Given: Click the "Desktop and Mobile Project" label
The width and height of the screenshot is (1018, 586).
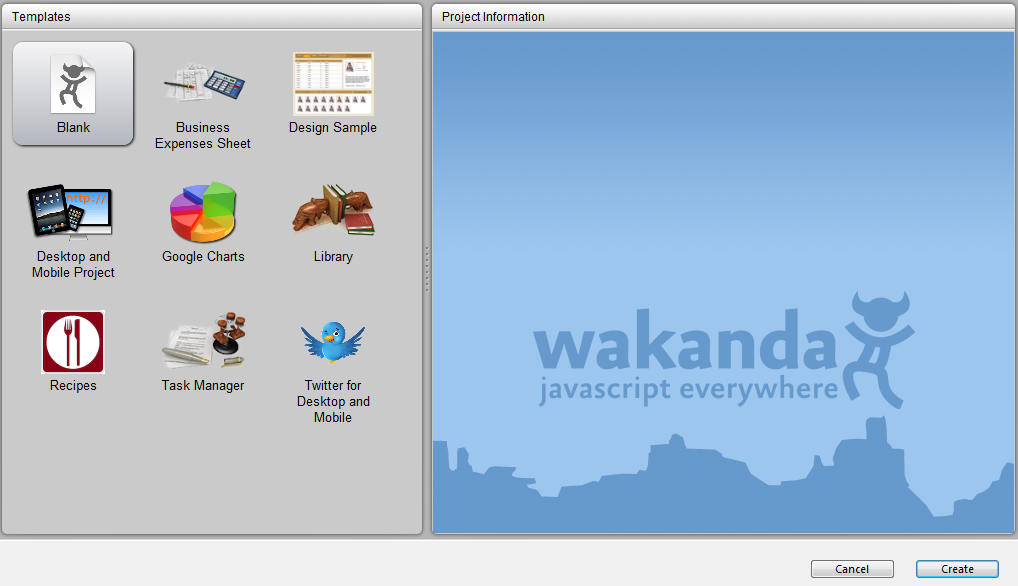Looking at the screenshot, I should click(x=73, y=265).
